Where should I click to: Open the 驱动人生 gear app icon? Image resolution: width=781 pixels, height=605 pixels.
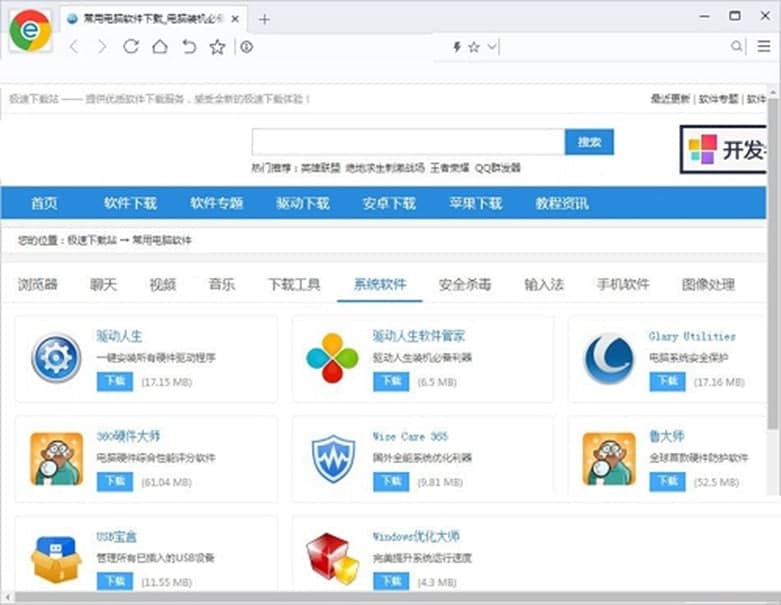56,358
